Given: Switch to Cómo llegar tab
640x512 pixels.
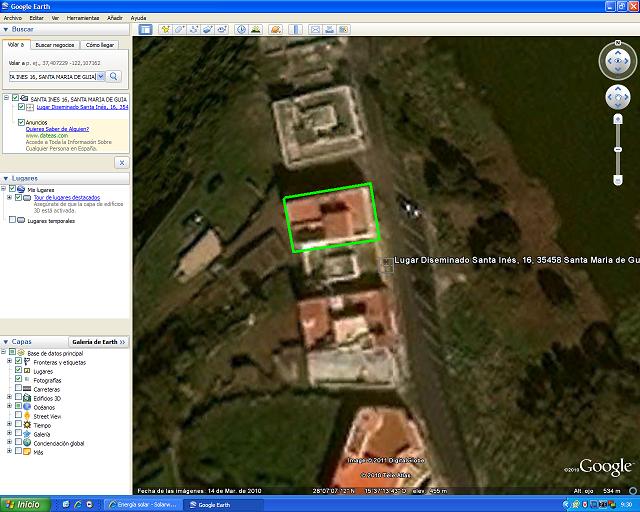Looking at the screenshot, I should click(100, 45).
